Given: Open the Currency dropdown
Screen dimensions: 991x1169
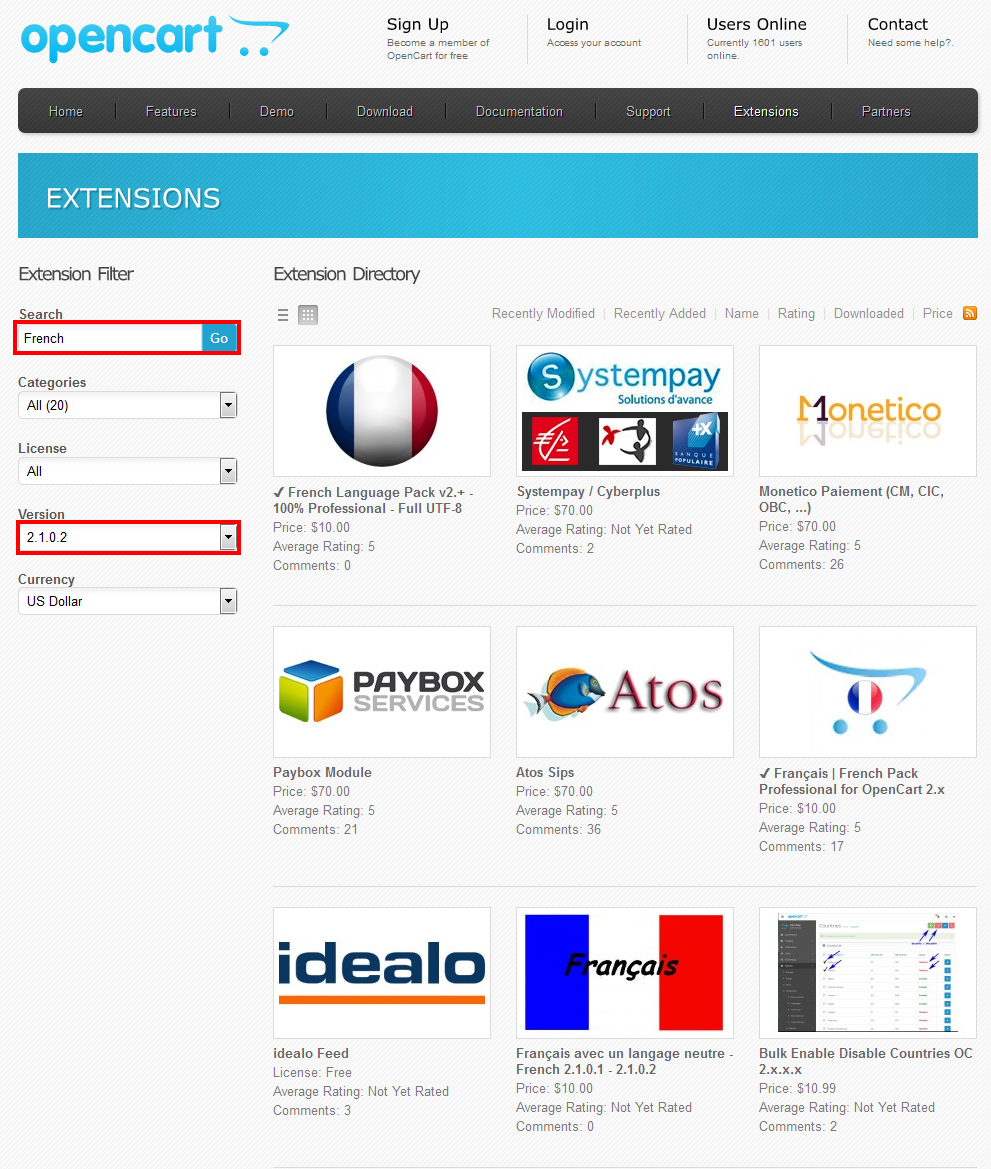Looking at the screenshot, I should pos(128,601).
